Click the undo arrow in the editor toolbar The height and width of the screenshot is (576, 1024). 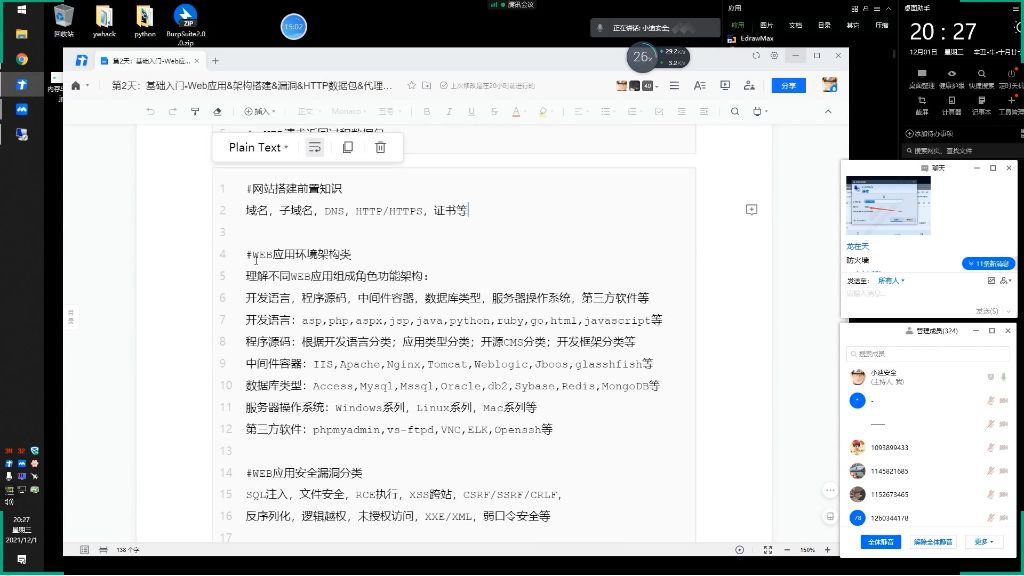pyautogui.click(x=151, y=112)
